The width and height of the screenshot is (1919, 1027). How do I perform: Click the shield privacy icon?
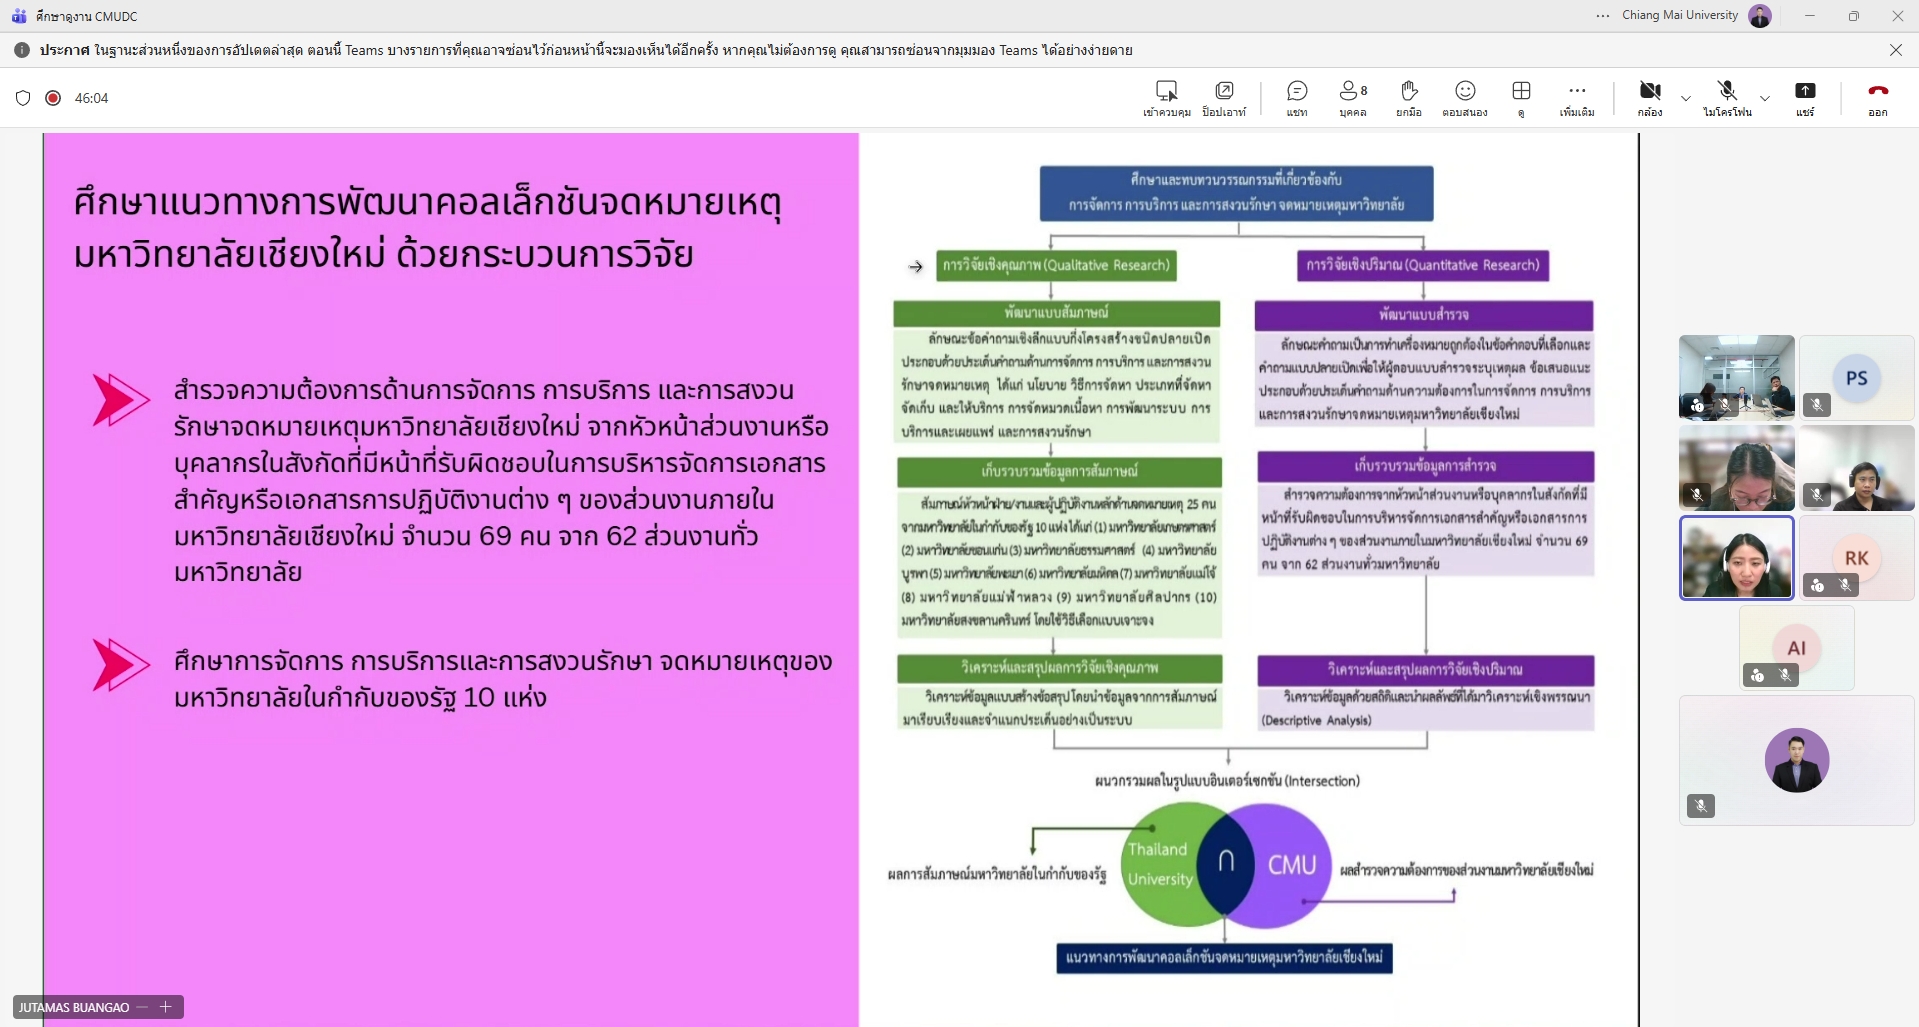23,98
